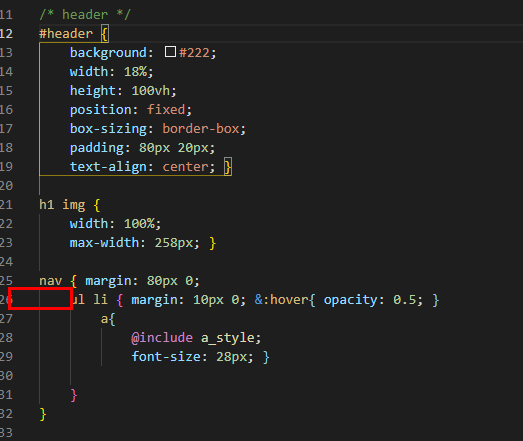Click the pink closing brace on line 31

(x=74, y=395)
